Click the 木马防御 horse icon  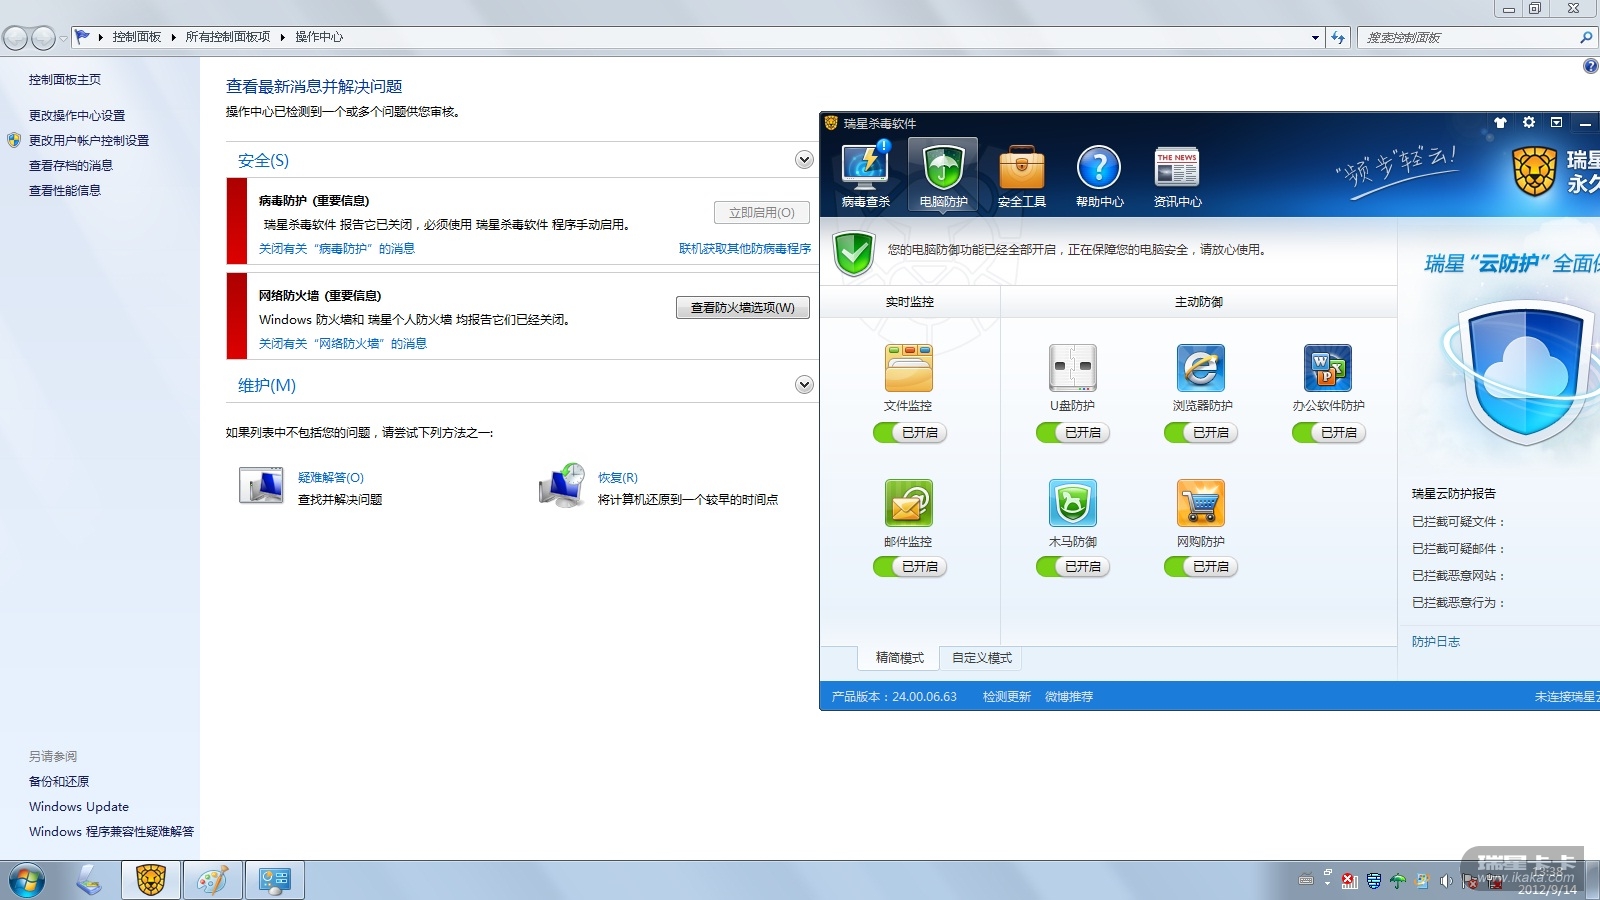[1072, 503]
